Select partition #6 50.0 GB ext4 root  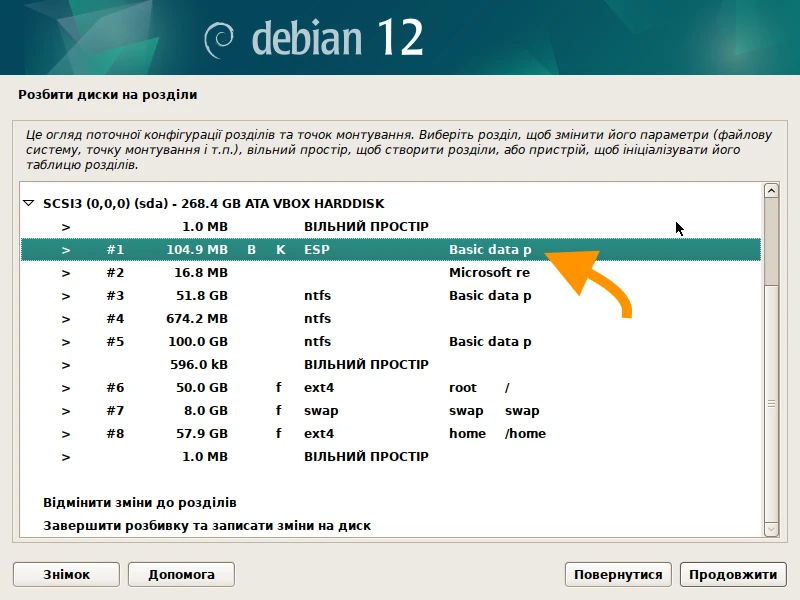(x=391, y=387)
